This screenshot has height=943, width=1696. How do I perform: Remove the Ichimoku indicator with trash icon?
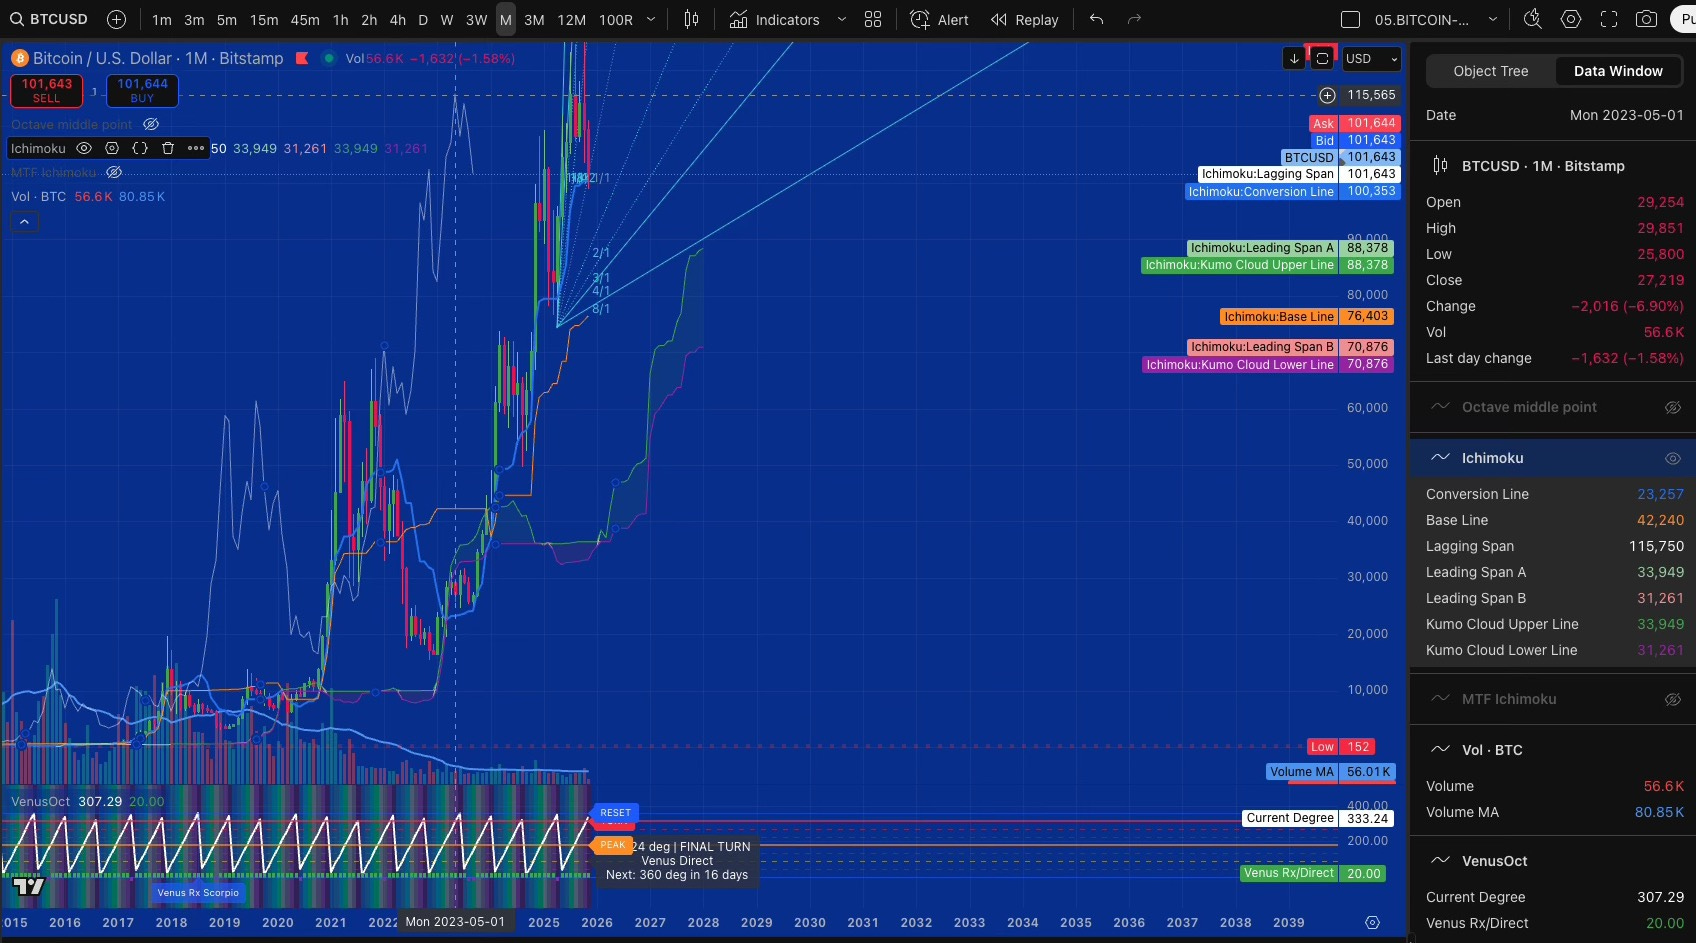point(168,148)
